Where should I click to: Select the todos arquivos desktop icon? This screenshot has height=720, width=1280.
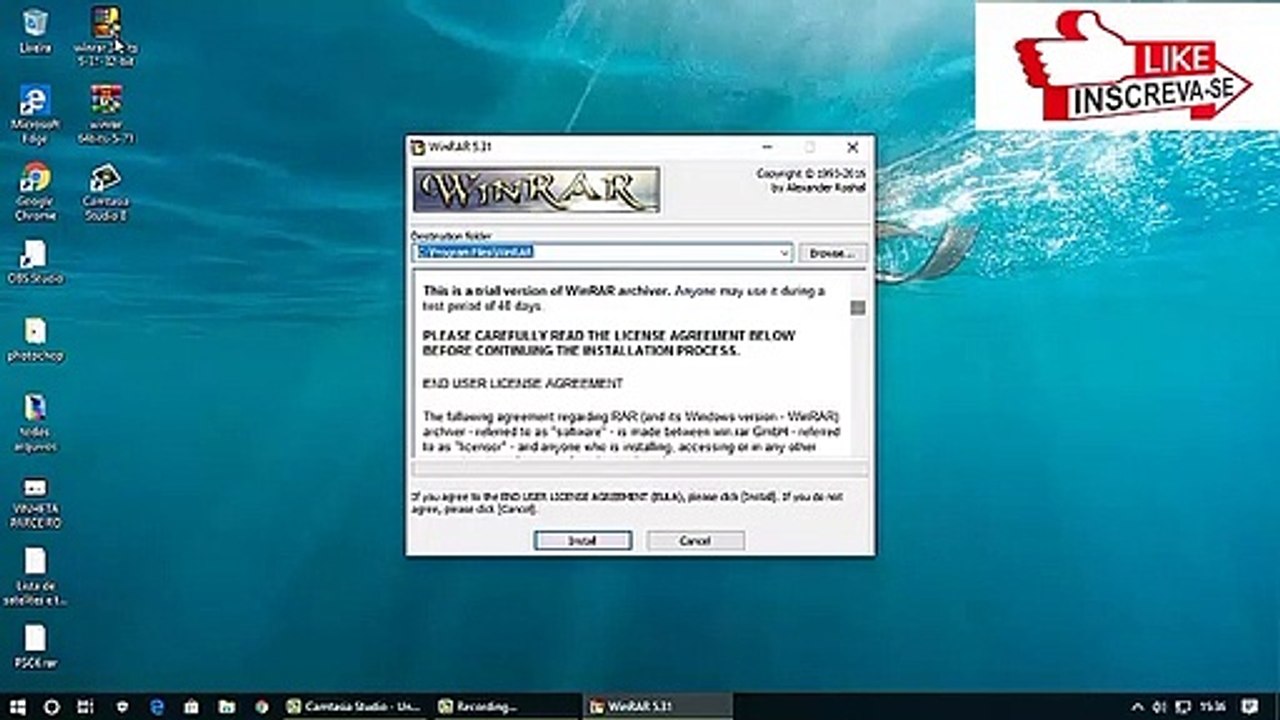pos(35,422)
